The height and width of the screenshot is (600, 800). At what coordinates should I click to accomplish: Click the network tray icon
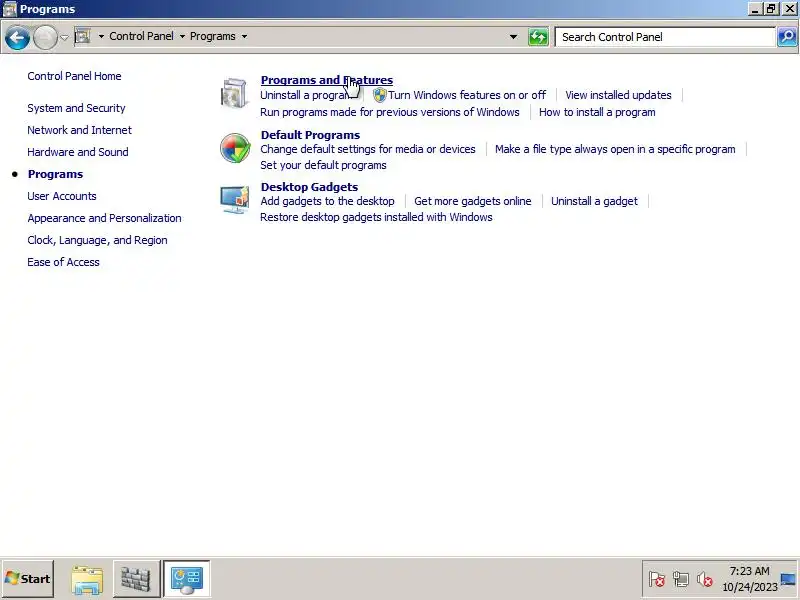coord(681,580)
